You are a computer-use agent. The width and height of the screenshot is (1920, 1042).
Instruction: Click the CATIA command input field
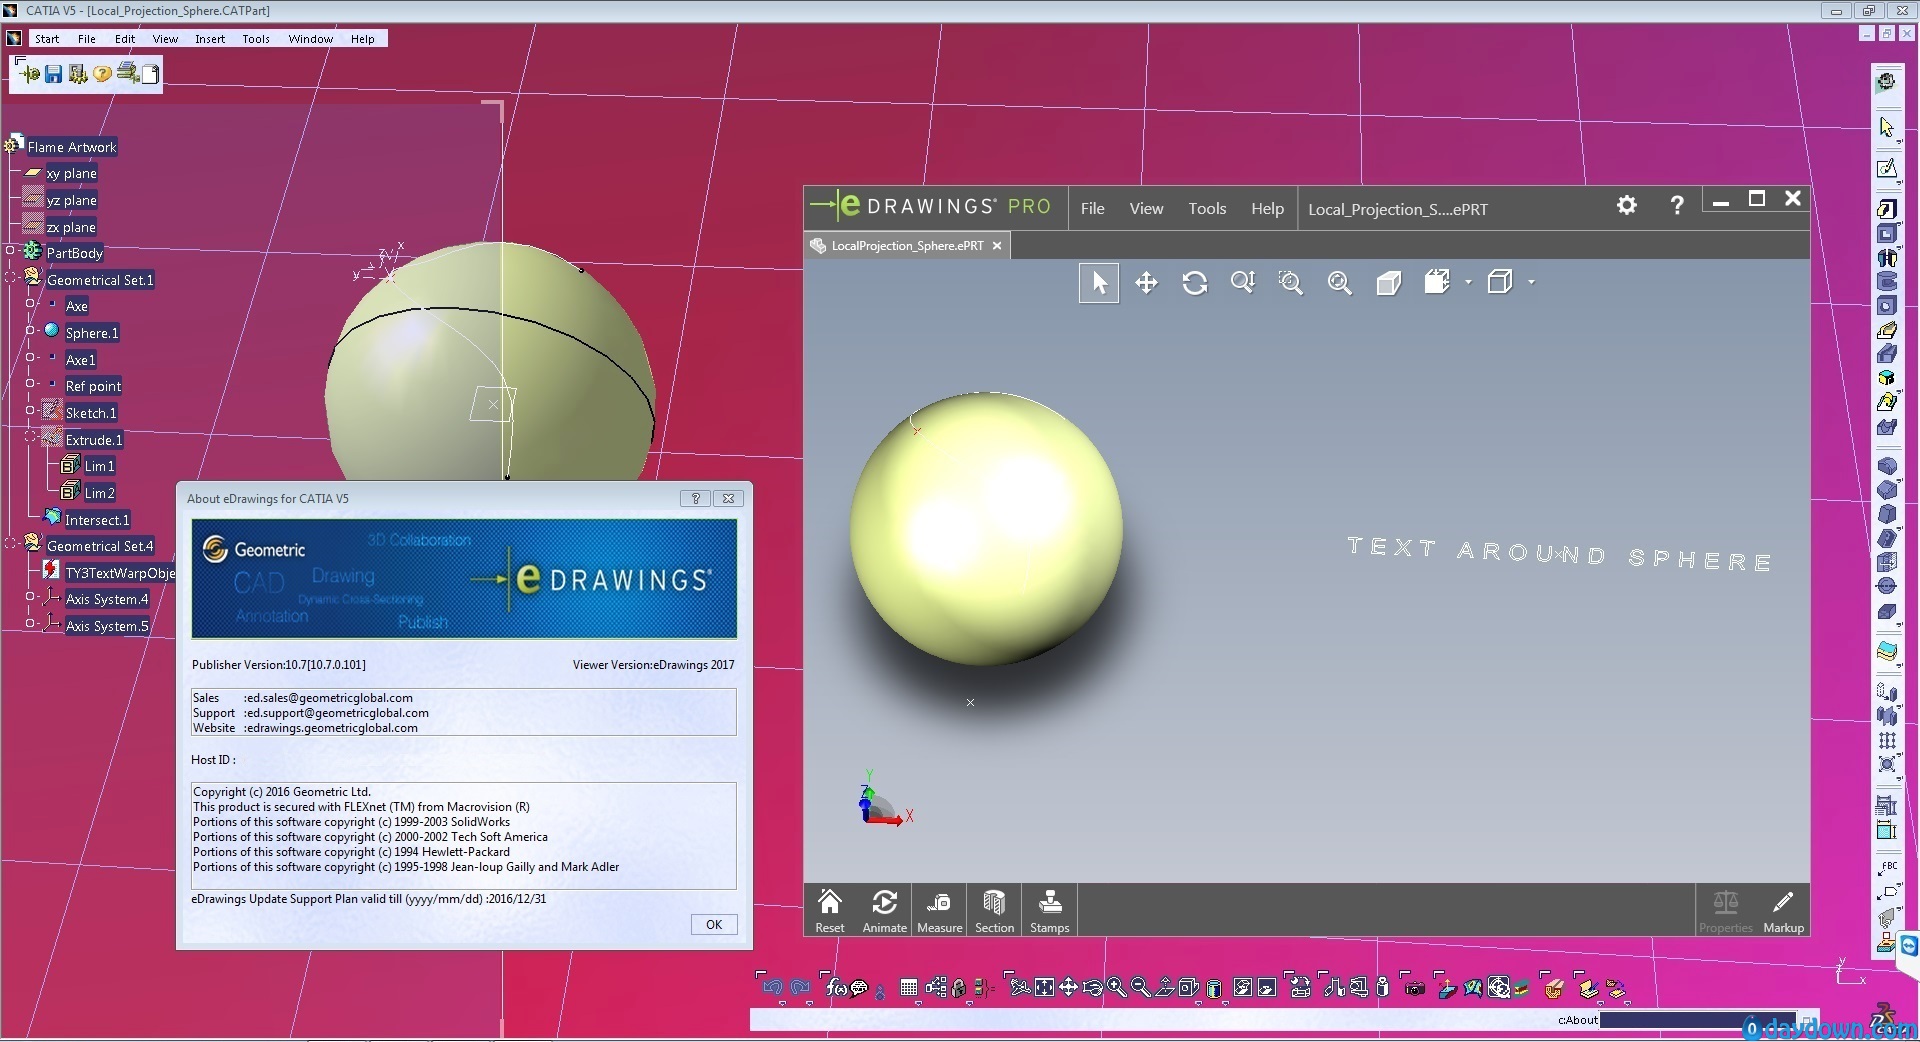point(1697,1020)
